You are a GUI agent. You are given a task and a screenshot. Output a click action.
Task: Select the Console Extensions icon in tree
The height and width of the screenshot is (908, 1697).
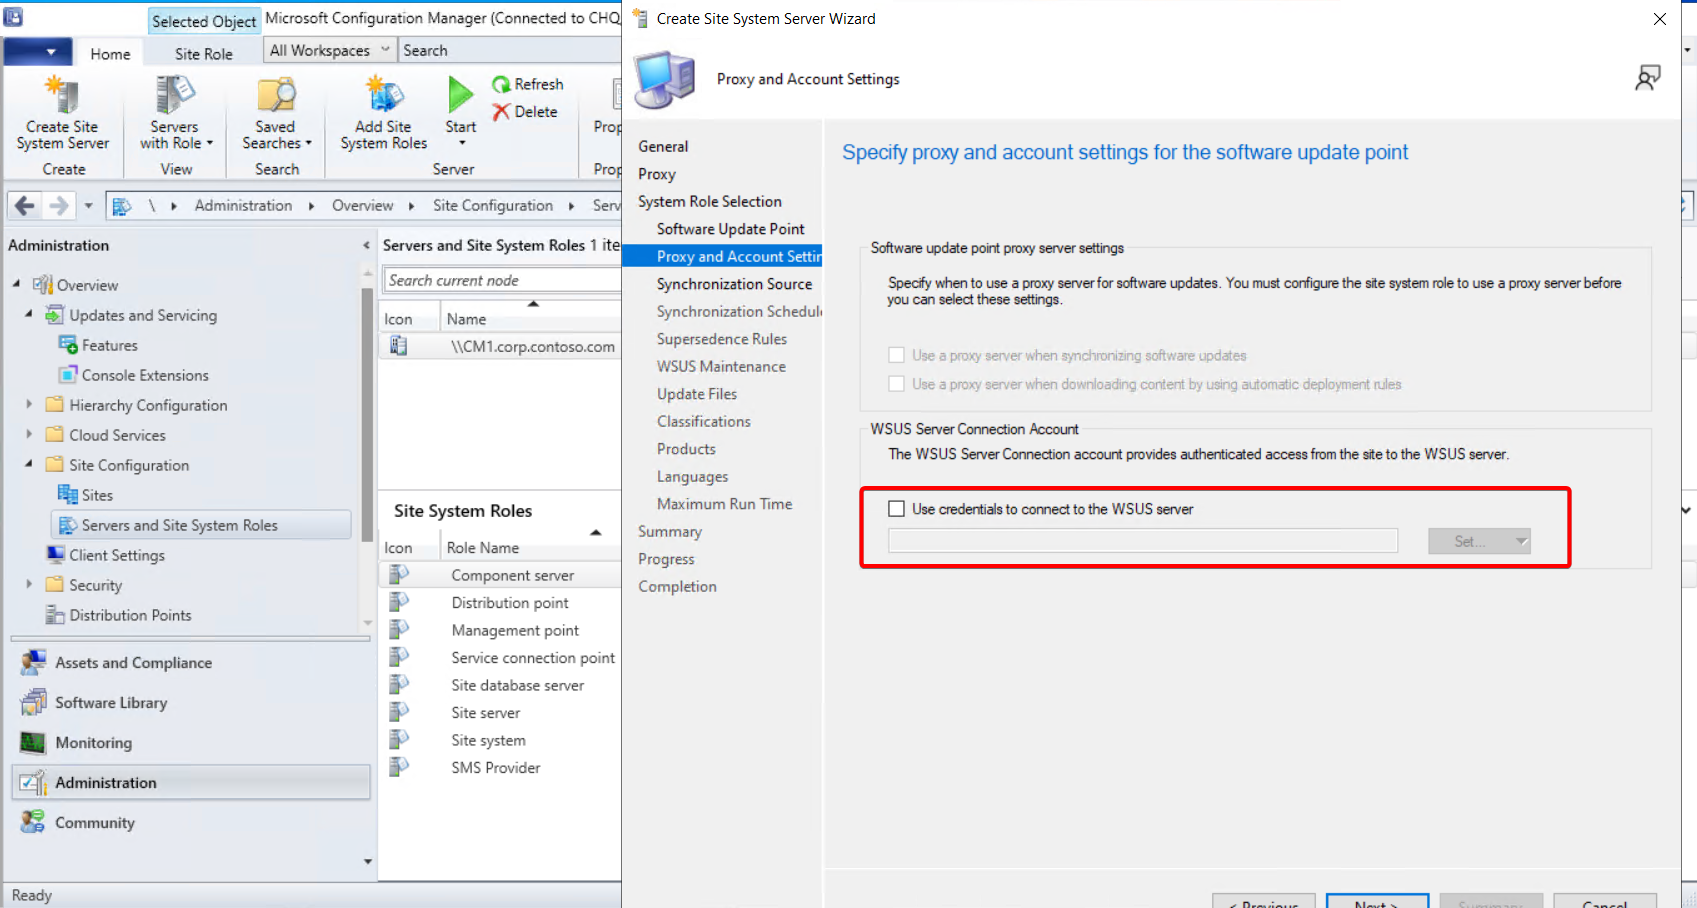click(x=68, y=375)
